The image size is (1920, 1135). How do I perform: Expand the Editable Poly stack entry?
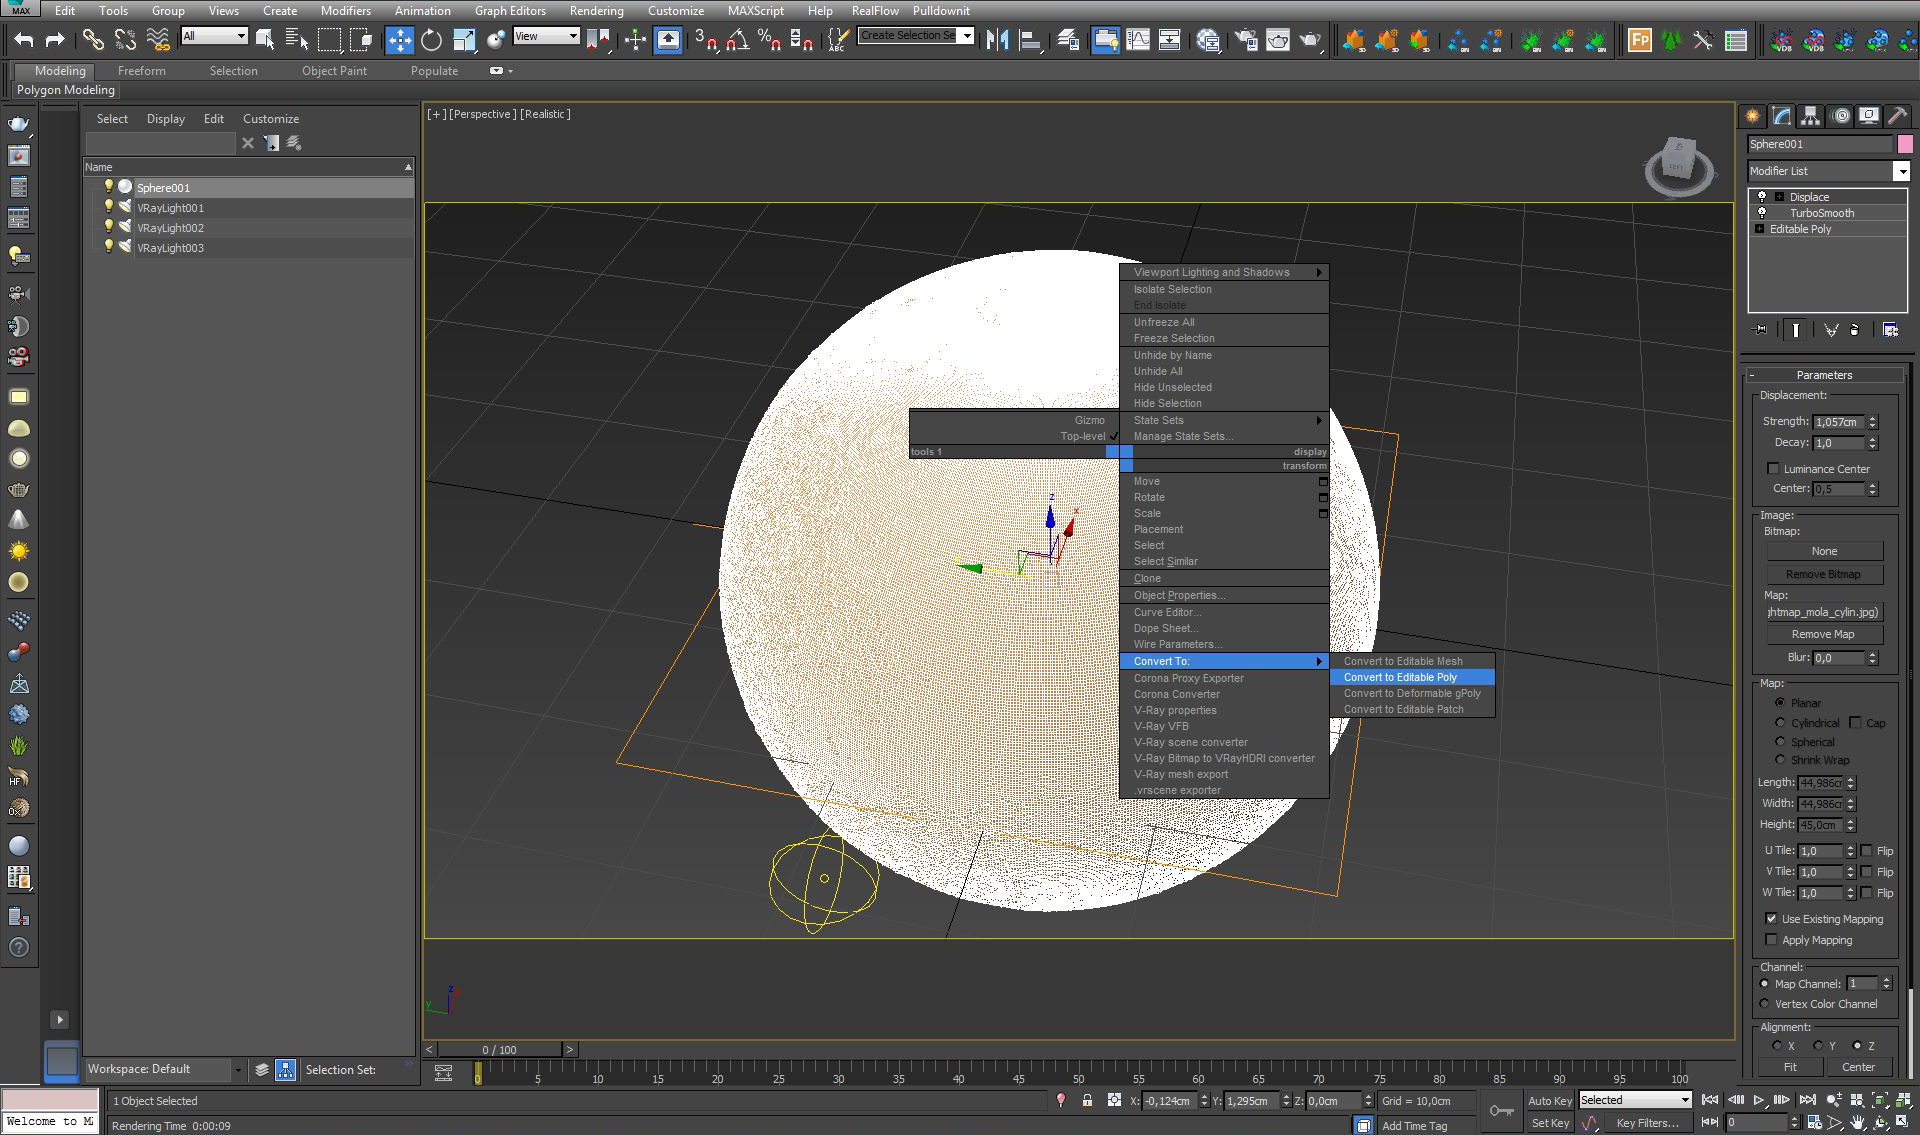[x=1760, y=229]
